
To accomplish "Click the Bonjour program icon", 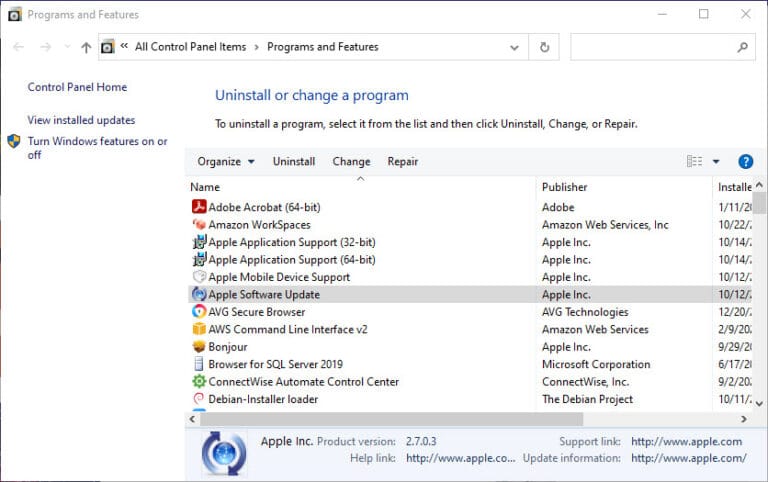I will (199, 346).
